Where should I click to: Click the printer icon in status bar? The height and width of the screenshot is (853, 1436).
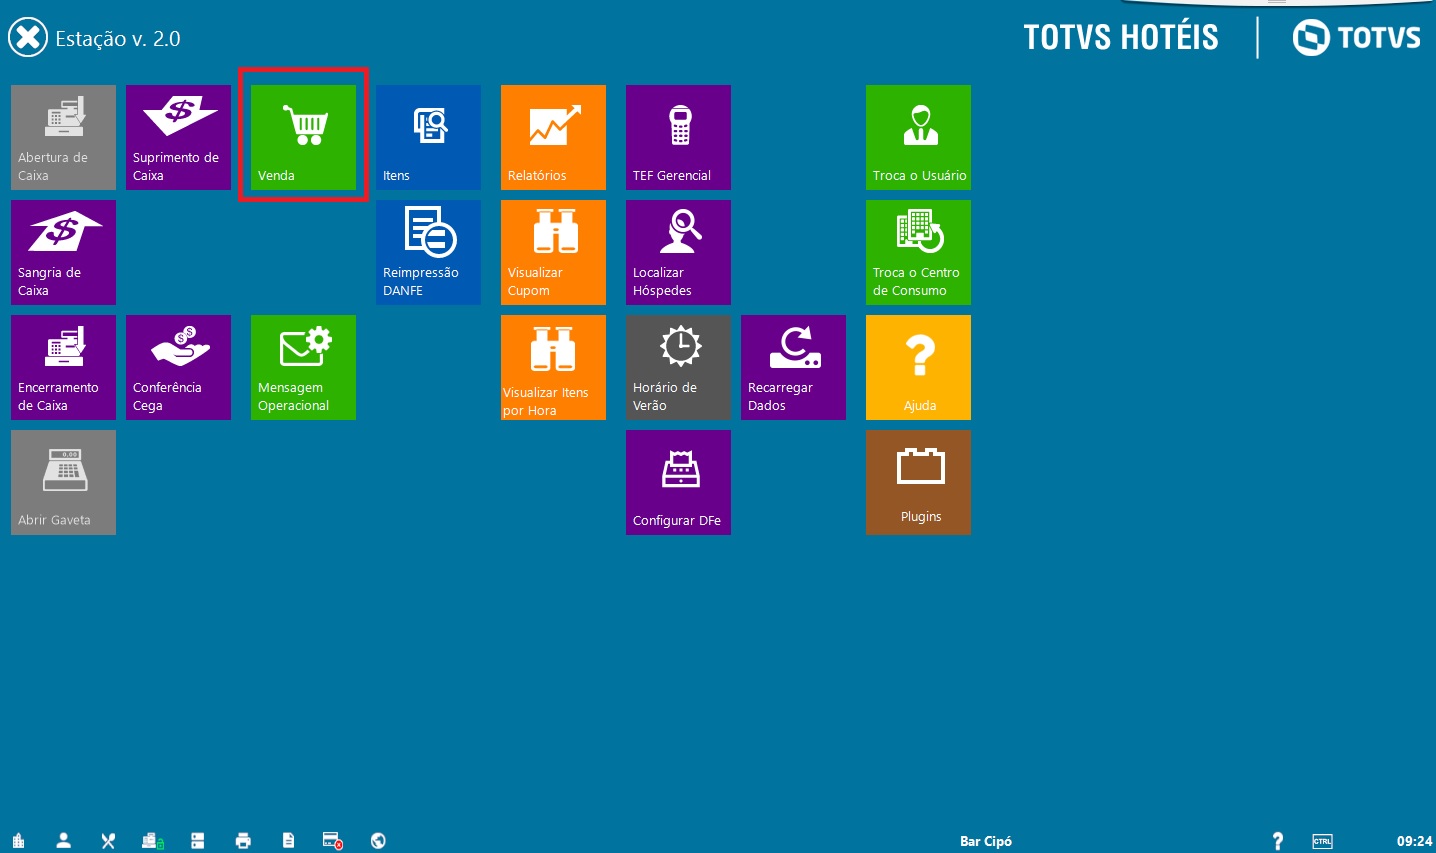coord(243,841)
